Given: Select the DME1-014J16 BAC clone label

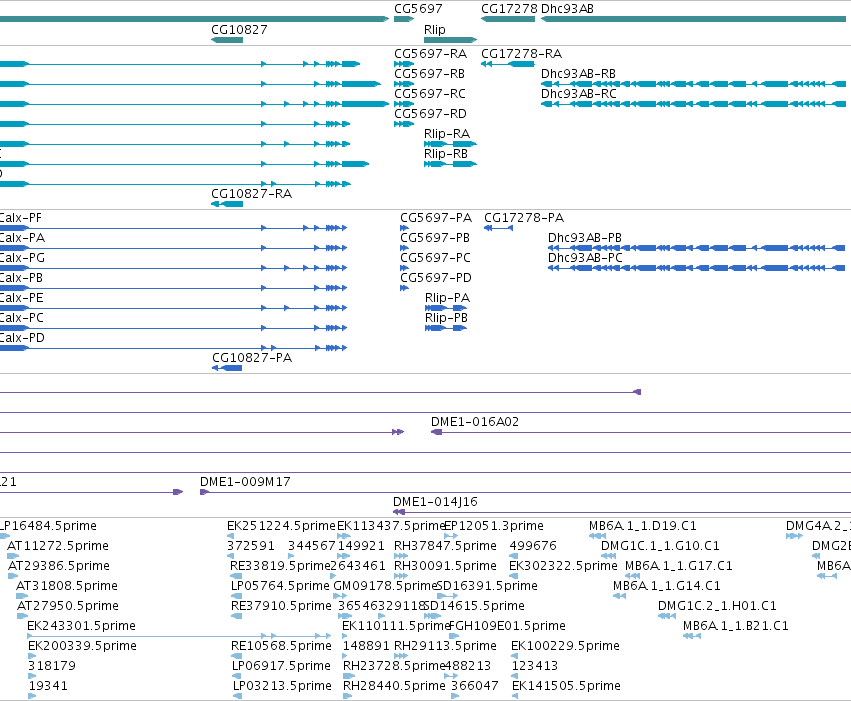Looking at the screenshot, I should tap(435, 502).
